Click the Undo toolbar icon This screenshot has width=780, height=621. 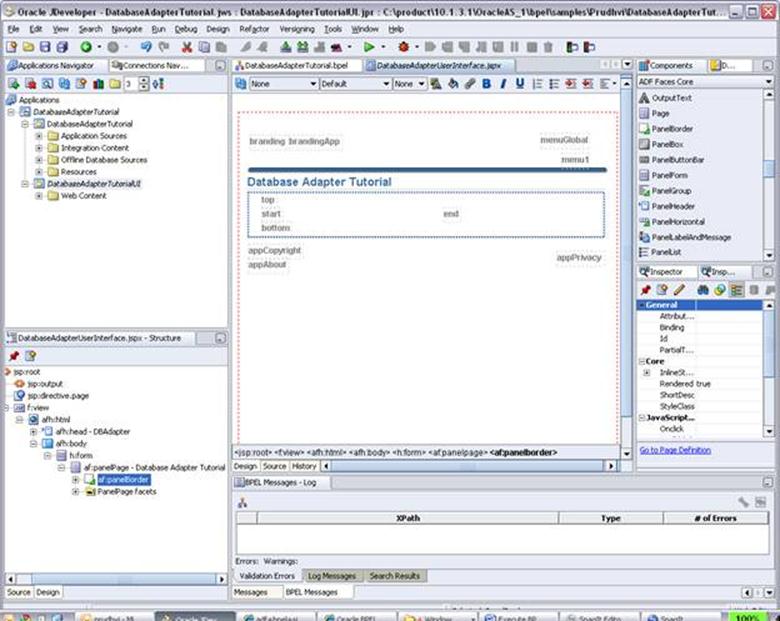tap(146, 47)
